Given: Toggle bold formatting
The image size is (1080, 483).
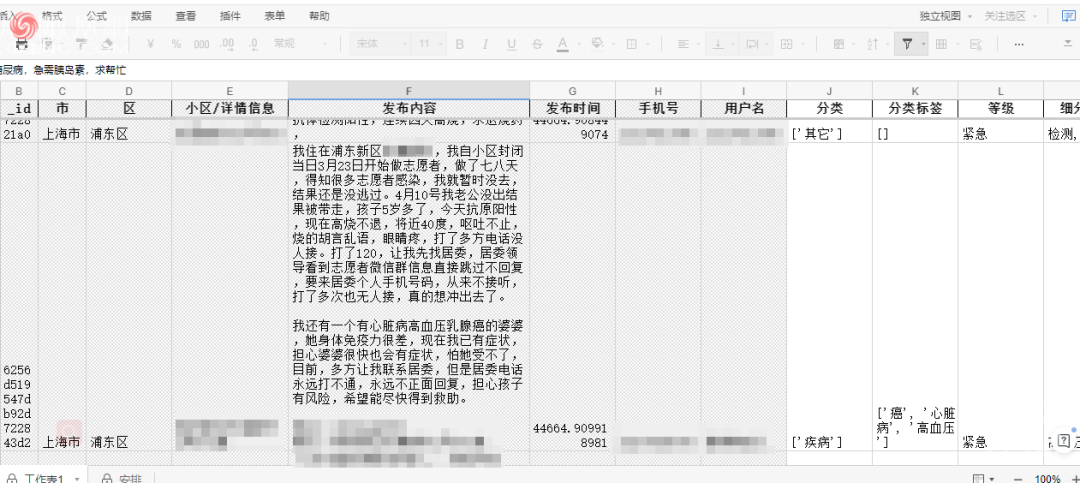Looking at the screenshot, I should [x=459, y=44].
